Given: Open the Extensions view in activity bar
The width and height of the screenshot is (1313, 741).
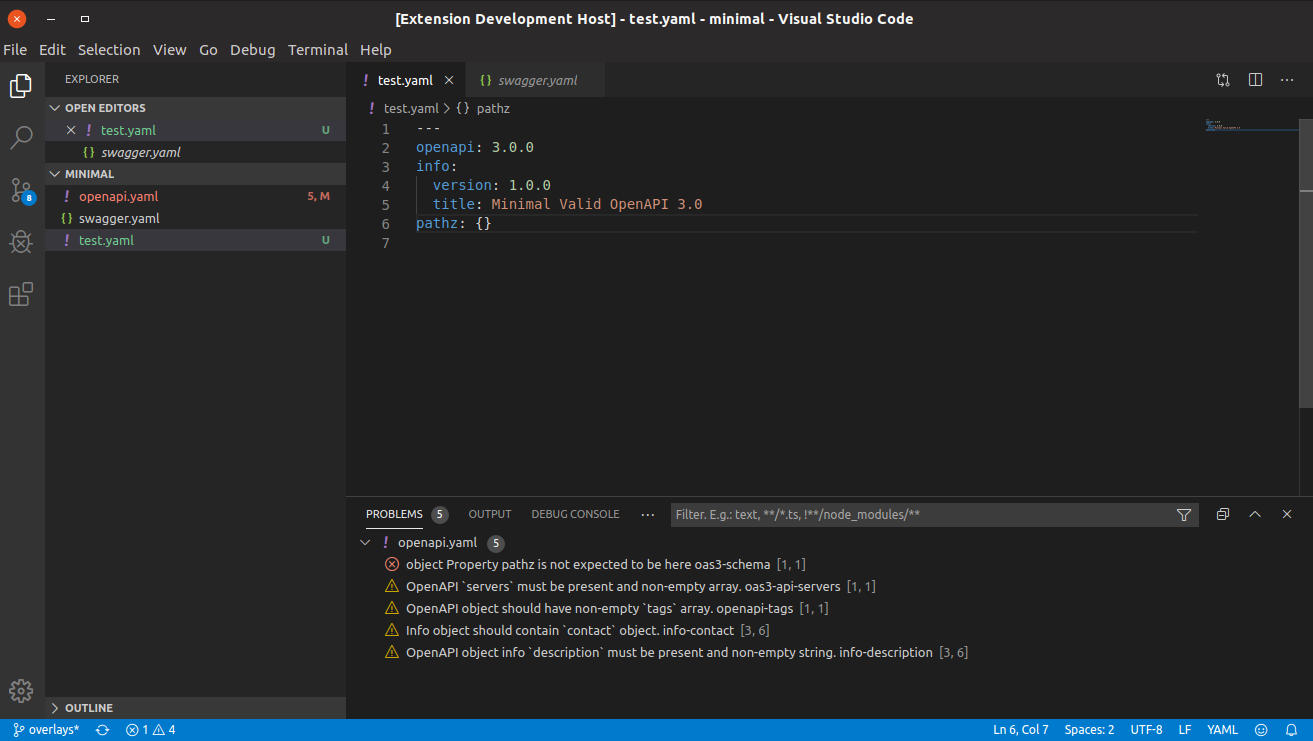Looking at the screenshot, I should 21,294.
